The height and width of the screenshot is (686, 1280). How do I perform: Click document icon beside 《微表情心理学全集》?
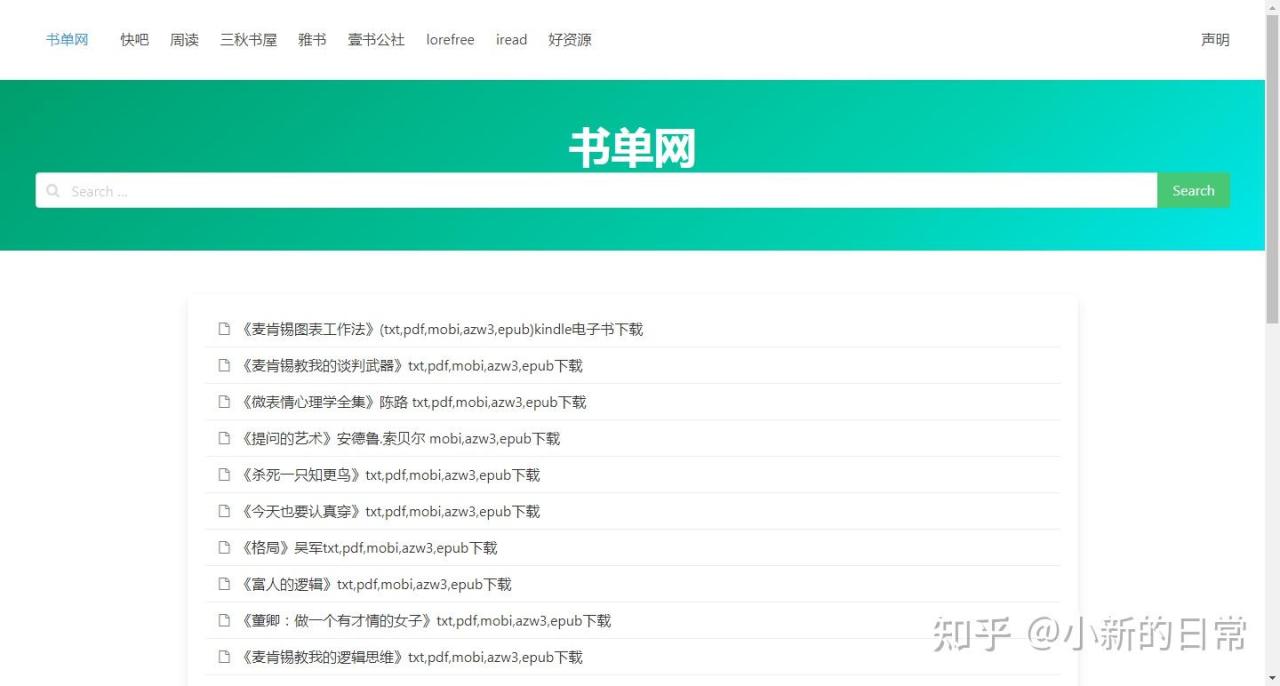coord(225,402)
